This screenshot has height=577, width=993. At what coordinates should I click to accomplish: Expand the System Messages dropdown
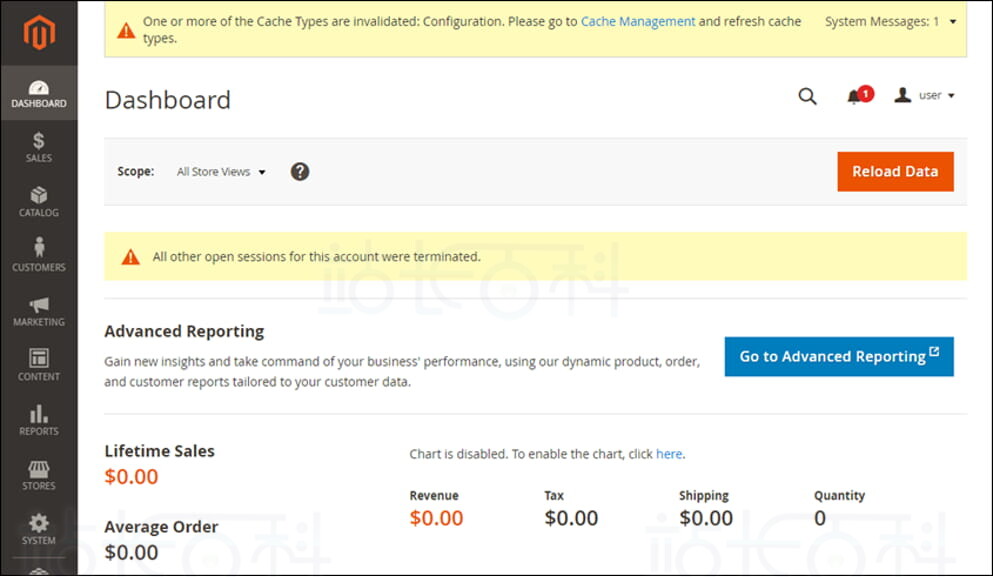(x=890, y=21)
